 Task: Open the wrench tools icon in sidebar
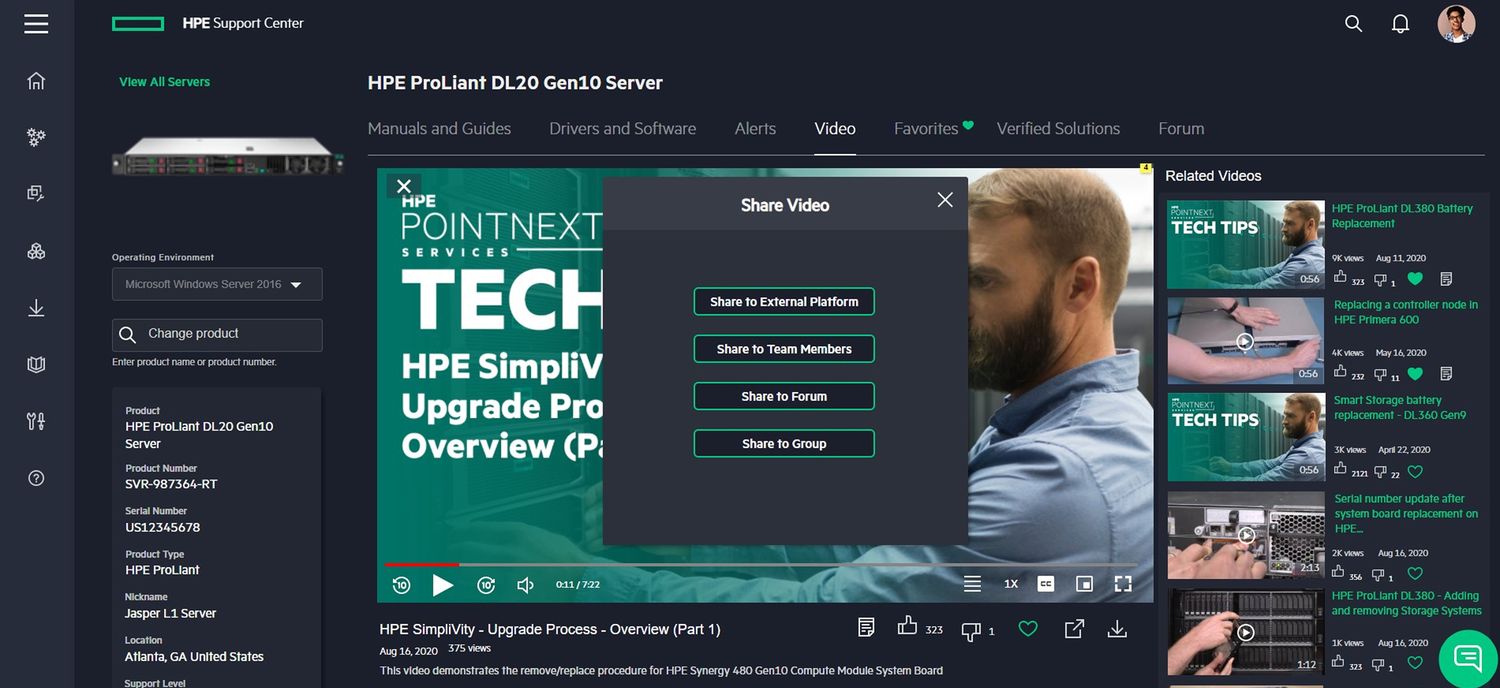[x=36, y=421]
